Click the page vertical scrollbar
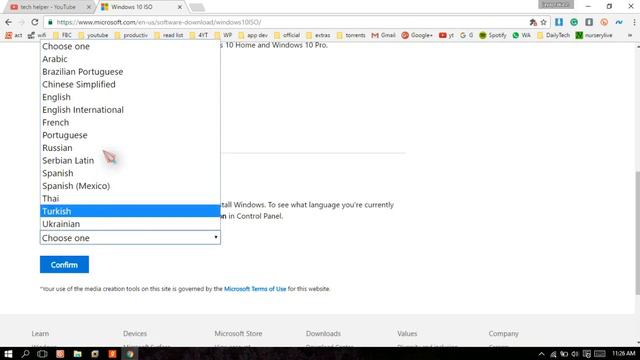 (637, 232)
